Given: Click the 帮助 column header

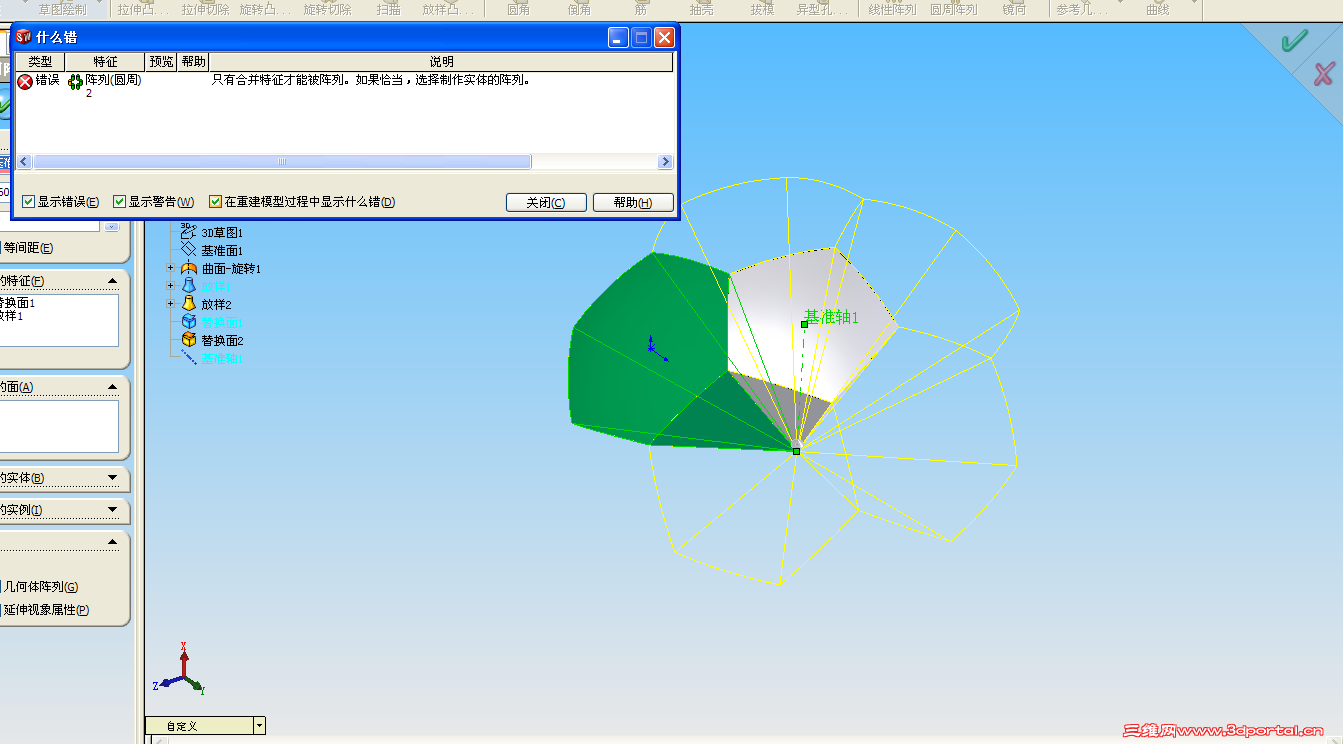Looking at the screenshot, I should [x=193, y=62].
